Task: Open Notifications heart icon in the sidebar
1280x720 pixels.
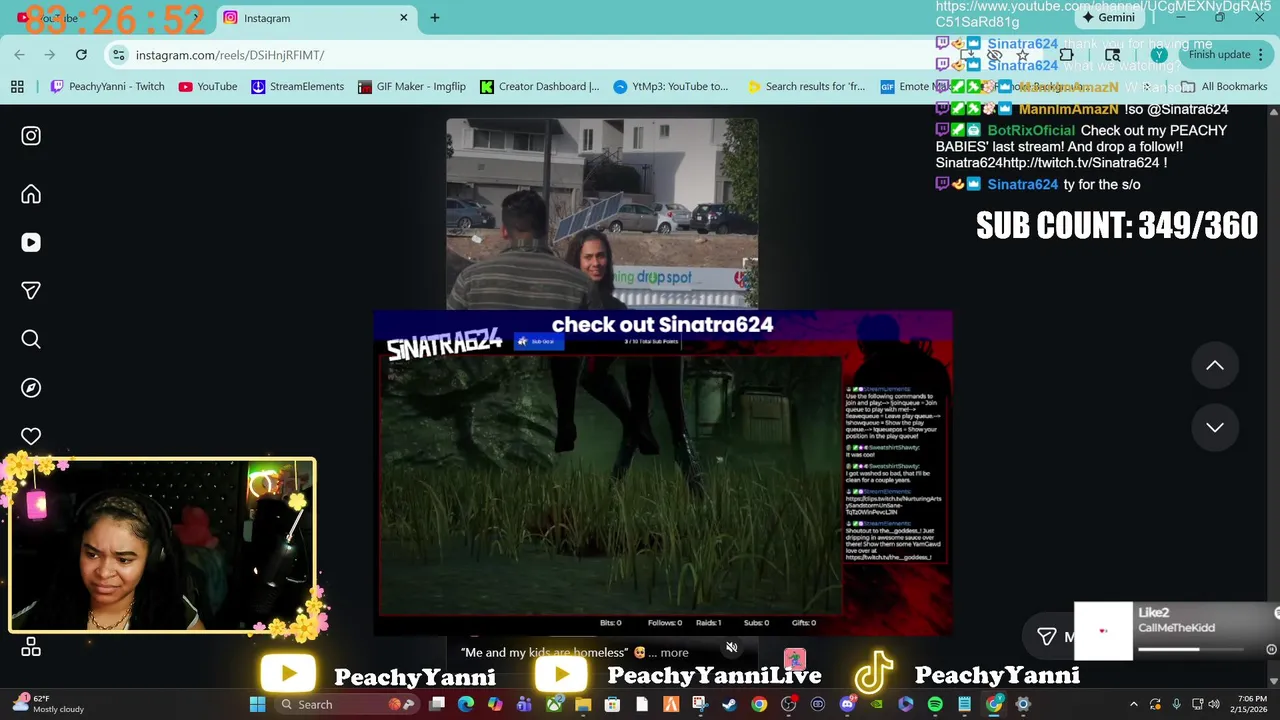Action: (31, 436)
